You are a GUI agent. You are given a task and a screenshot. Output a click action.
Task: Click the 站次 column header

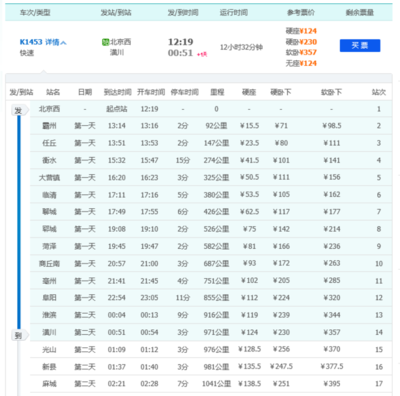click(x=379, y=92)
